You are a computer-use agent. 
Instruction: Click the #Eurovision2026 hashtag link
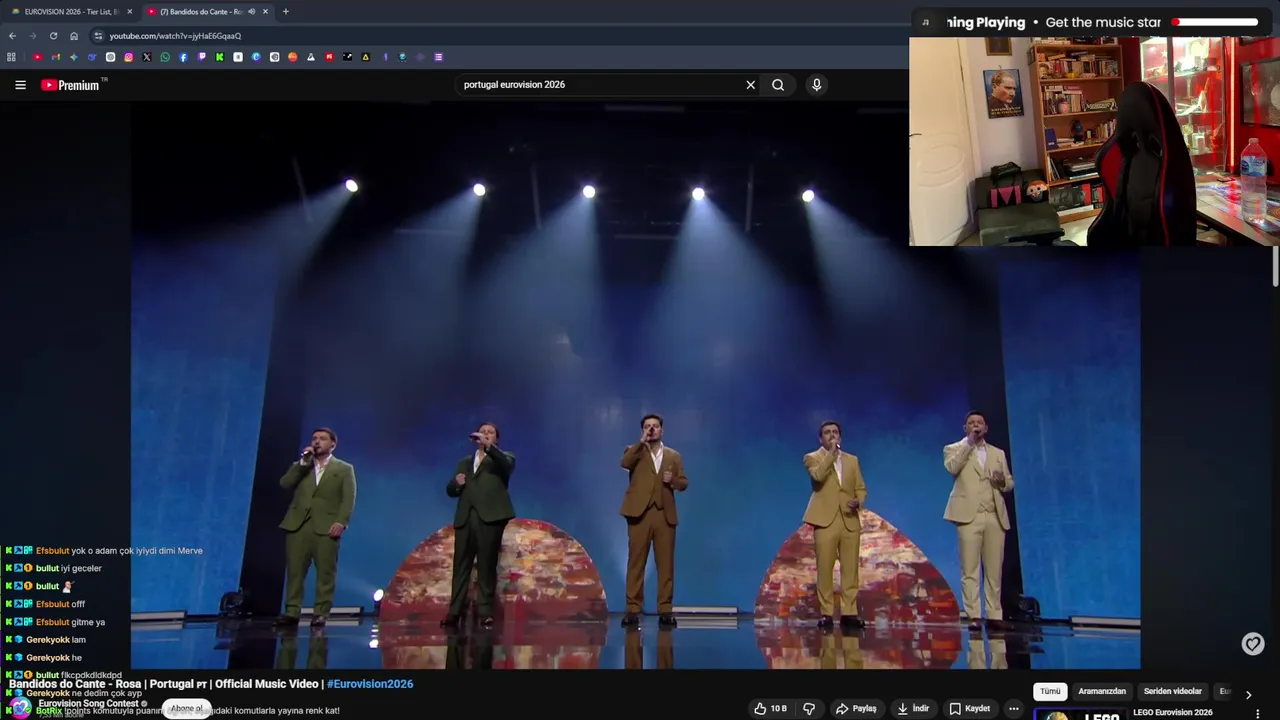coord(370,684)
